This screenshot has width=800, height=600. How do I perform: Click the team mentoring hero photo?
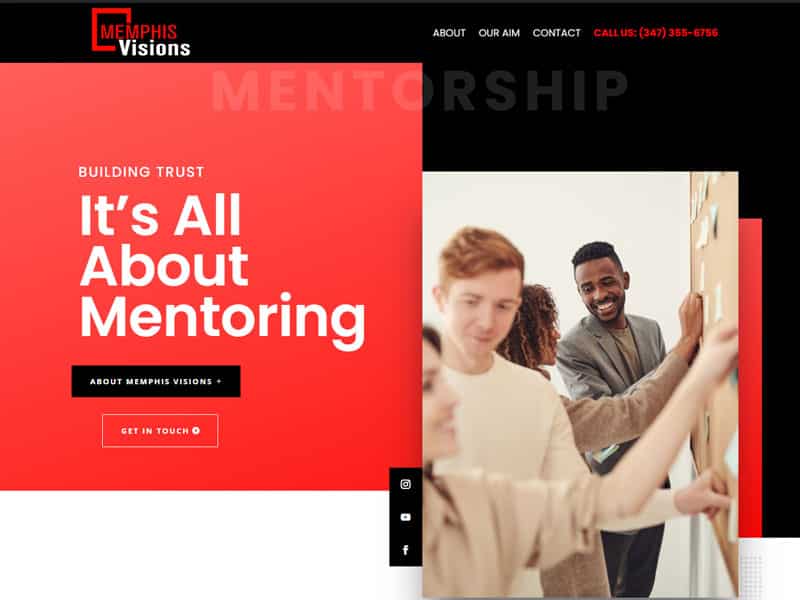coord(580,385)
